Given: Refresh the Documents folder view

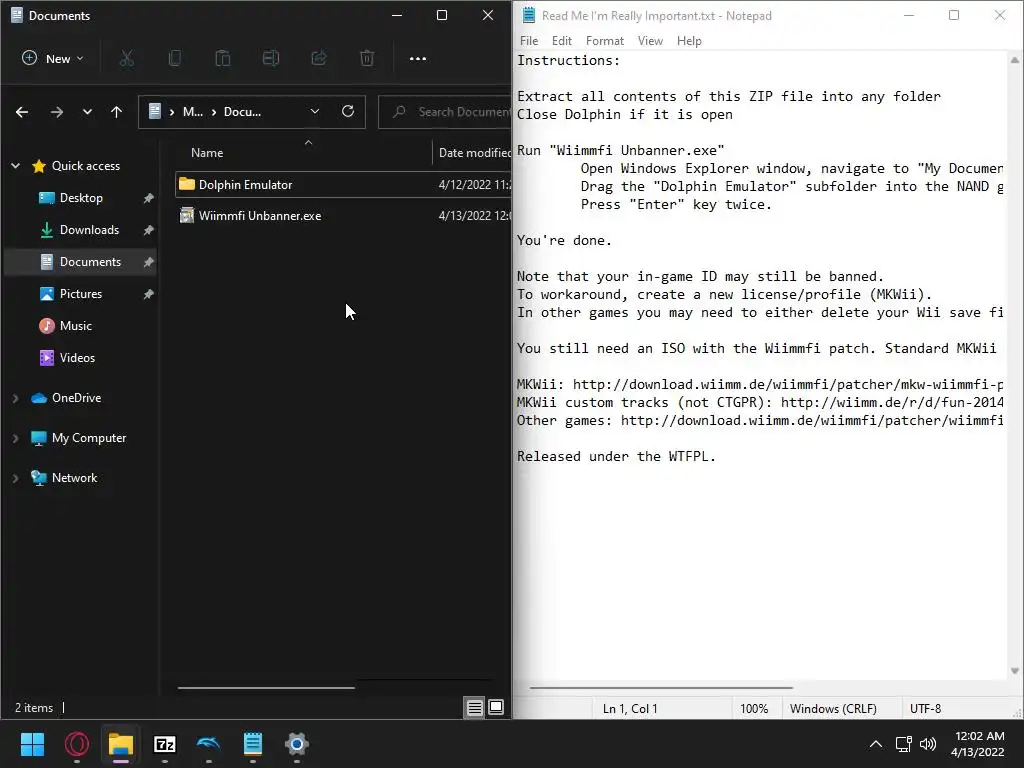Looking at the screenshot, I should 348,111.
